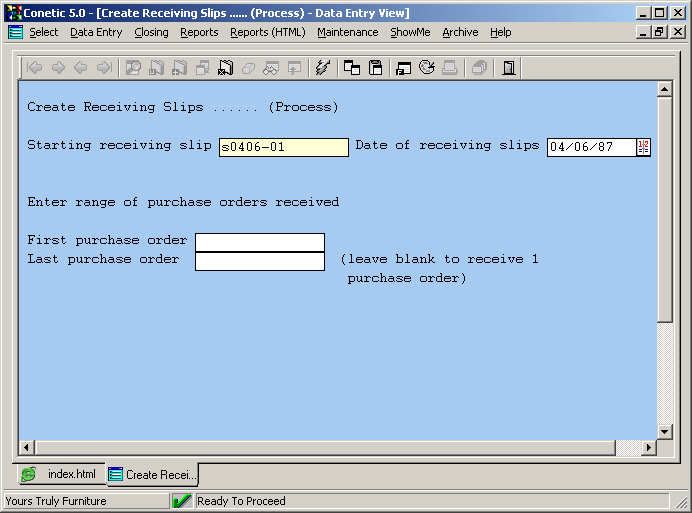Click the small window form toolbar icon

(403, 68)
